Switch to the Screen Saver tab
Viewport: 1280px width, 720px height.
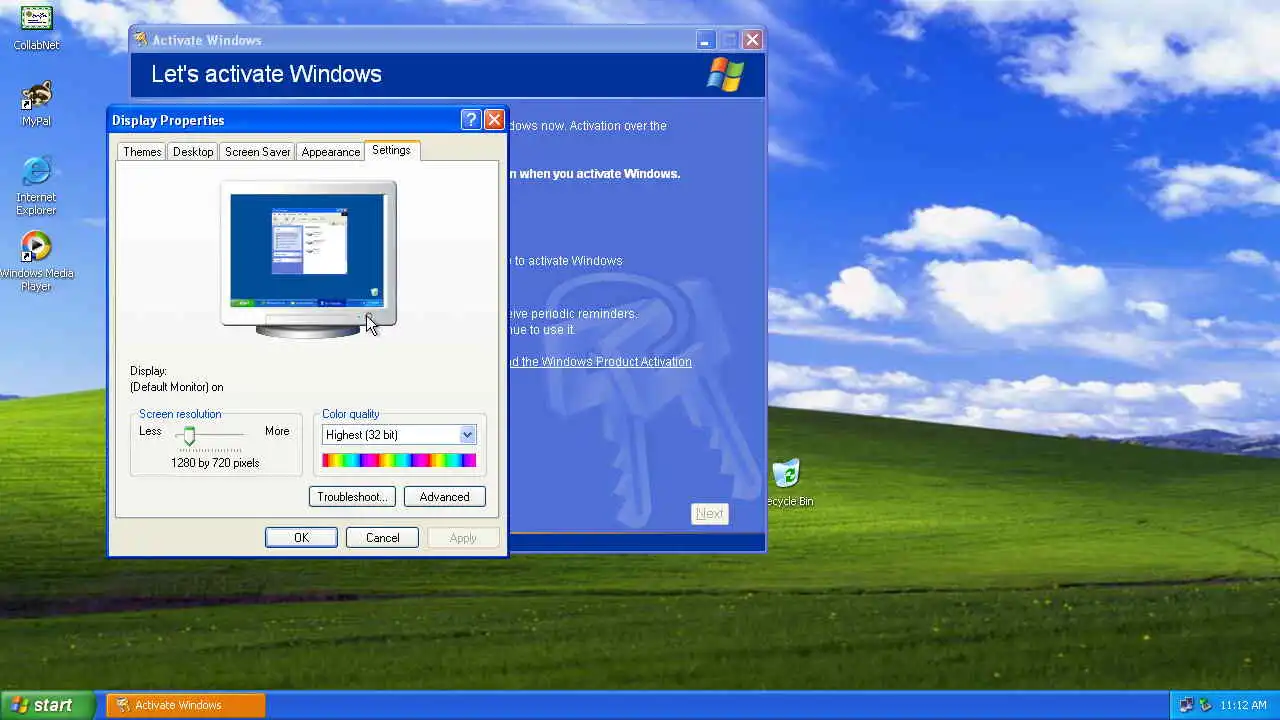point(257,152)
